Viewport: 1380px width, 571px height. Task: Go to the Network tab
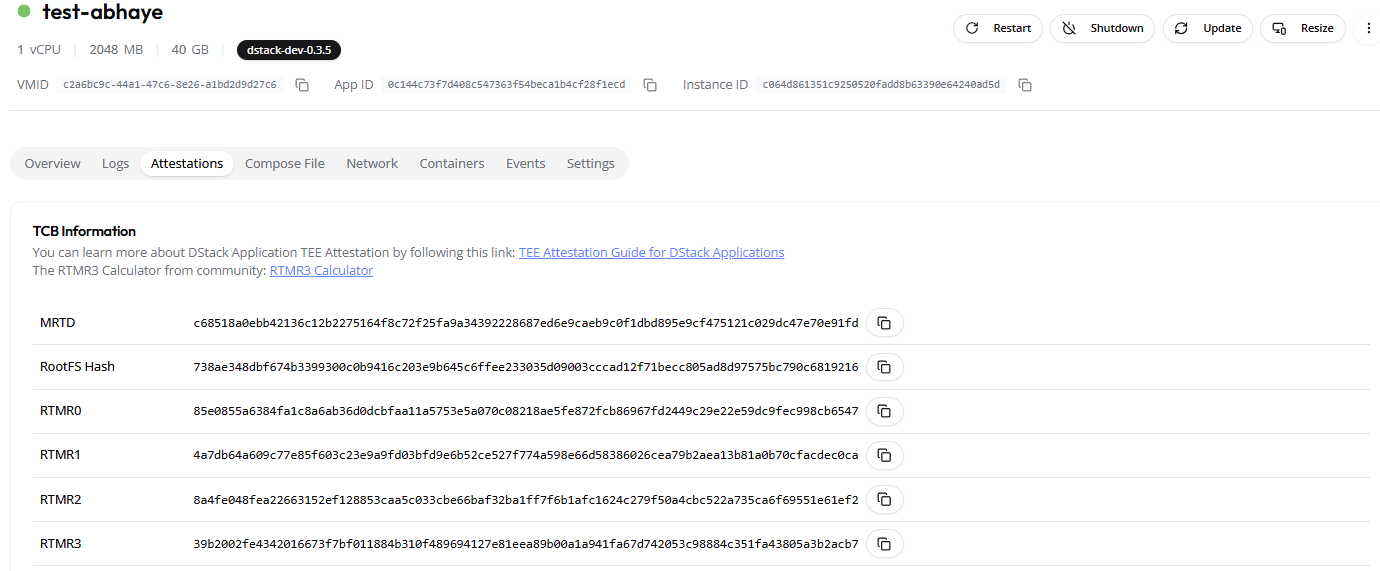[372, 164]
